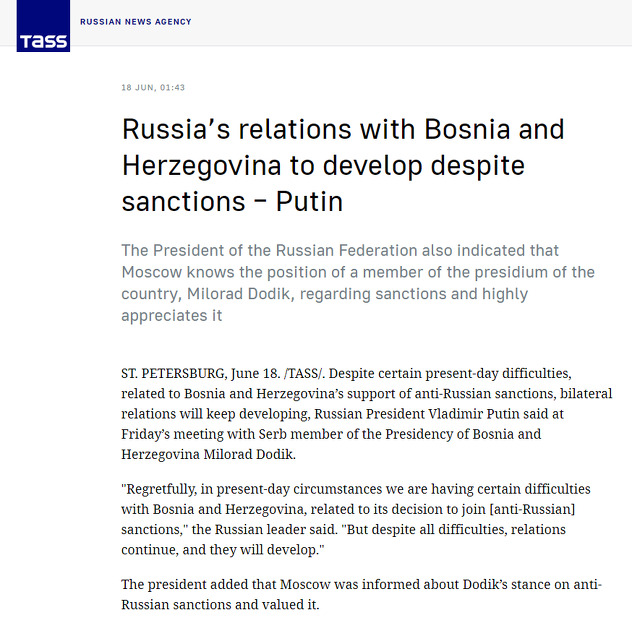The height and width of the screenshot is (636, 632).
Task: Click the TASS logo in the header
Action: (x=43, y=26)
